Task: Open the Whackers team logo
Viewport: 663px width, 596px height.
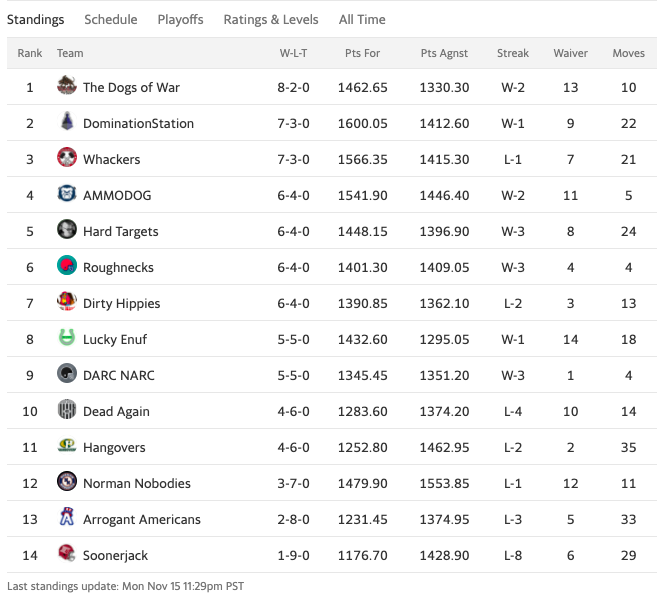Action: (x=67, y=158)
